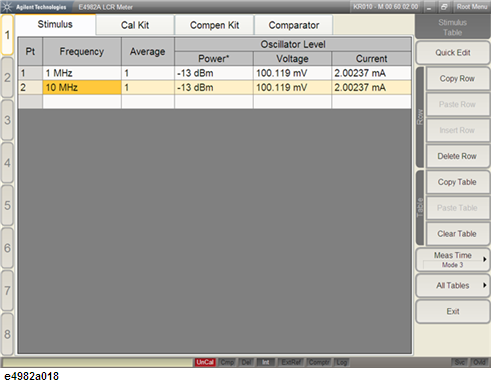Select the 2.00237 mA current cell in row 2

371,88
